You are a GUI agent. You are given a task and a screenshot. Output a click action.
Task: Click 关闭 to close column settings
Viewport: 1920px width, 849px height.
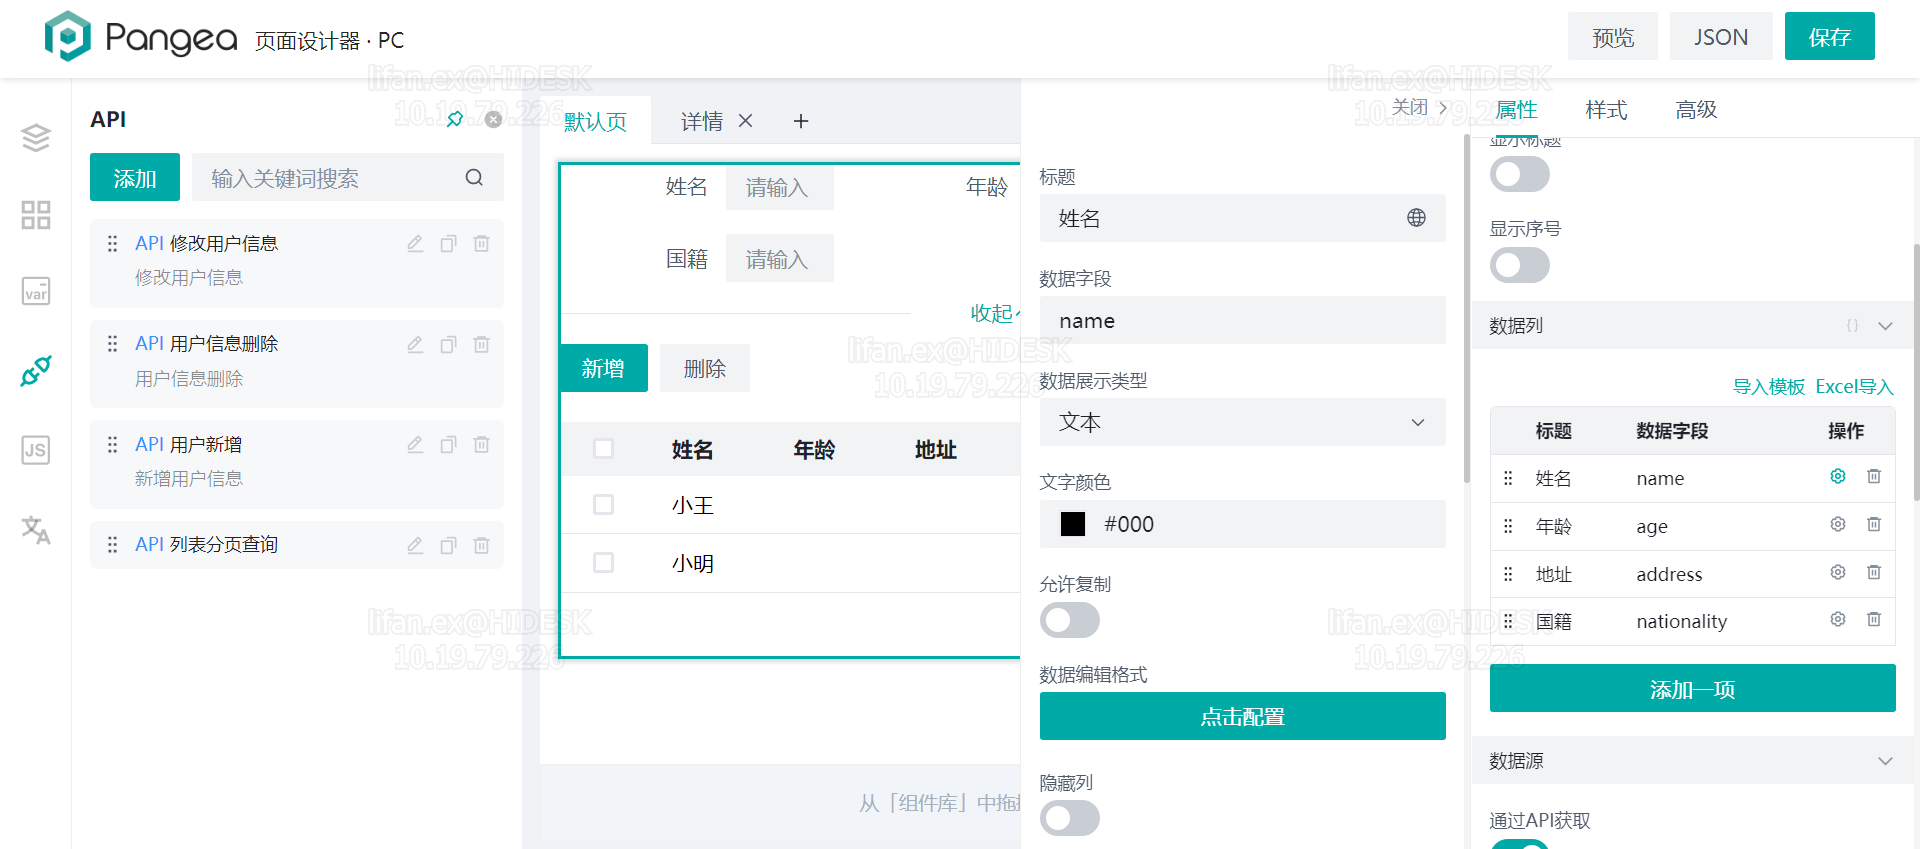(1419, 107)
